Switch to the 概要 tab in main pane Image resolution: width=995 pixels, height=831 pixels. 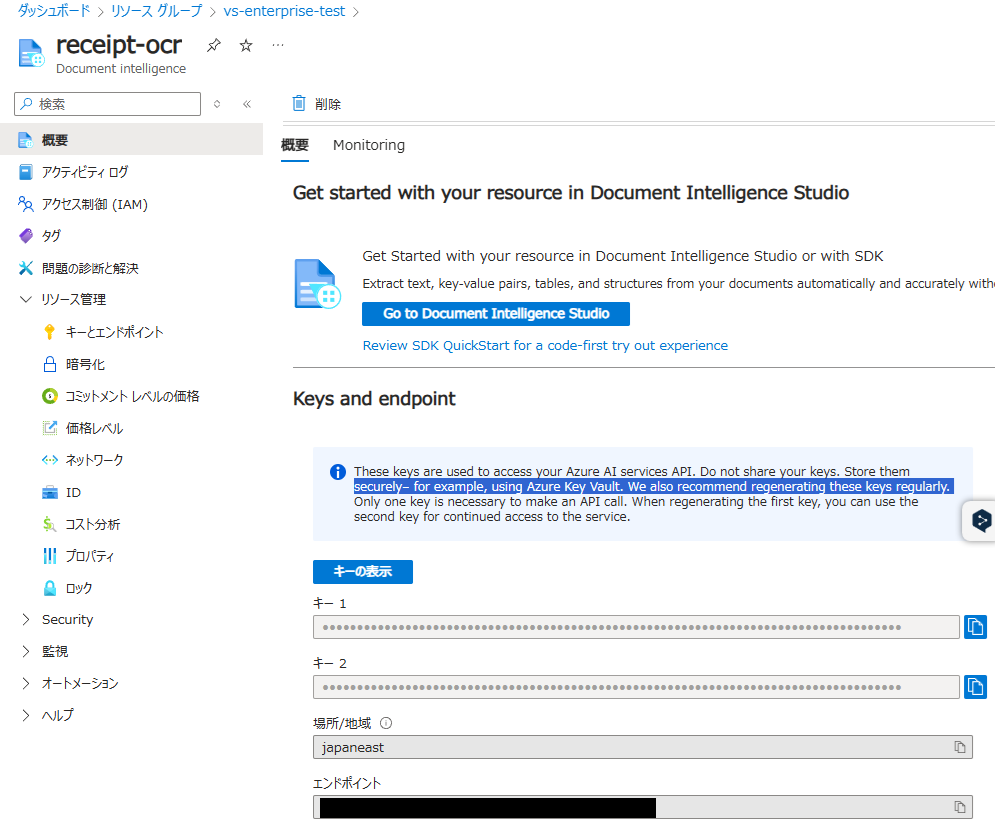[x=294, y=145]
